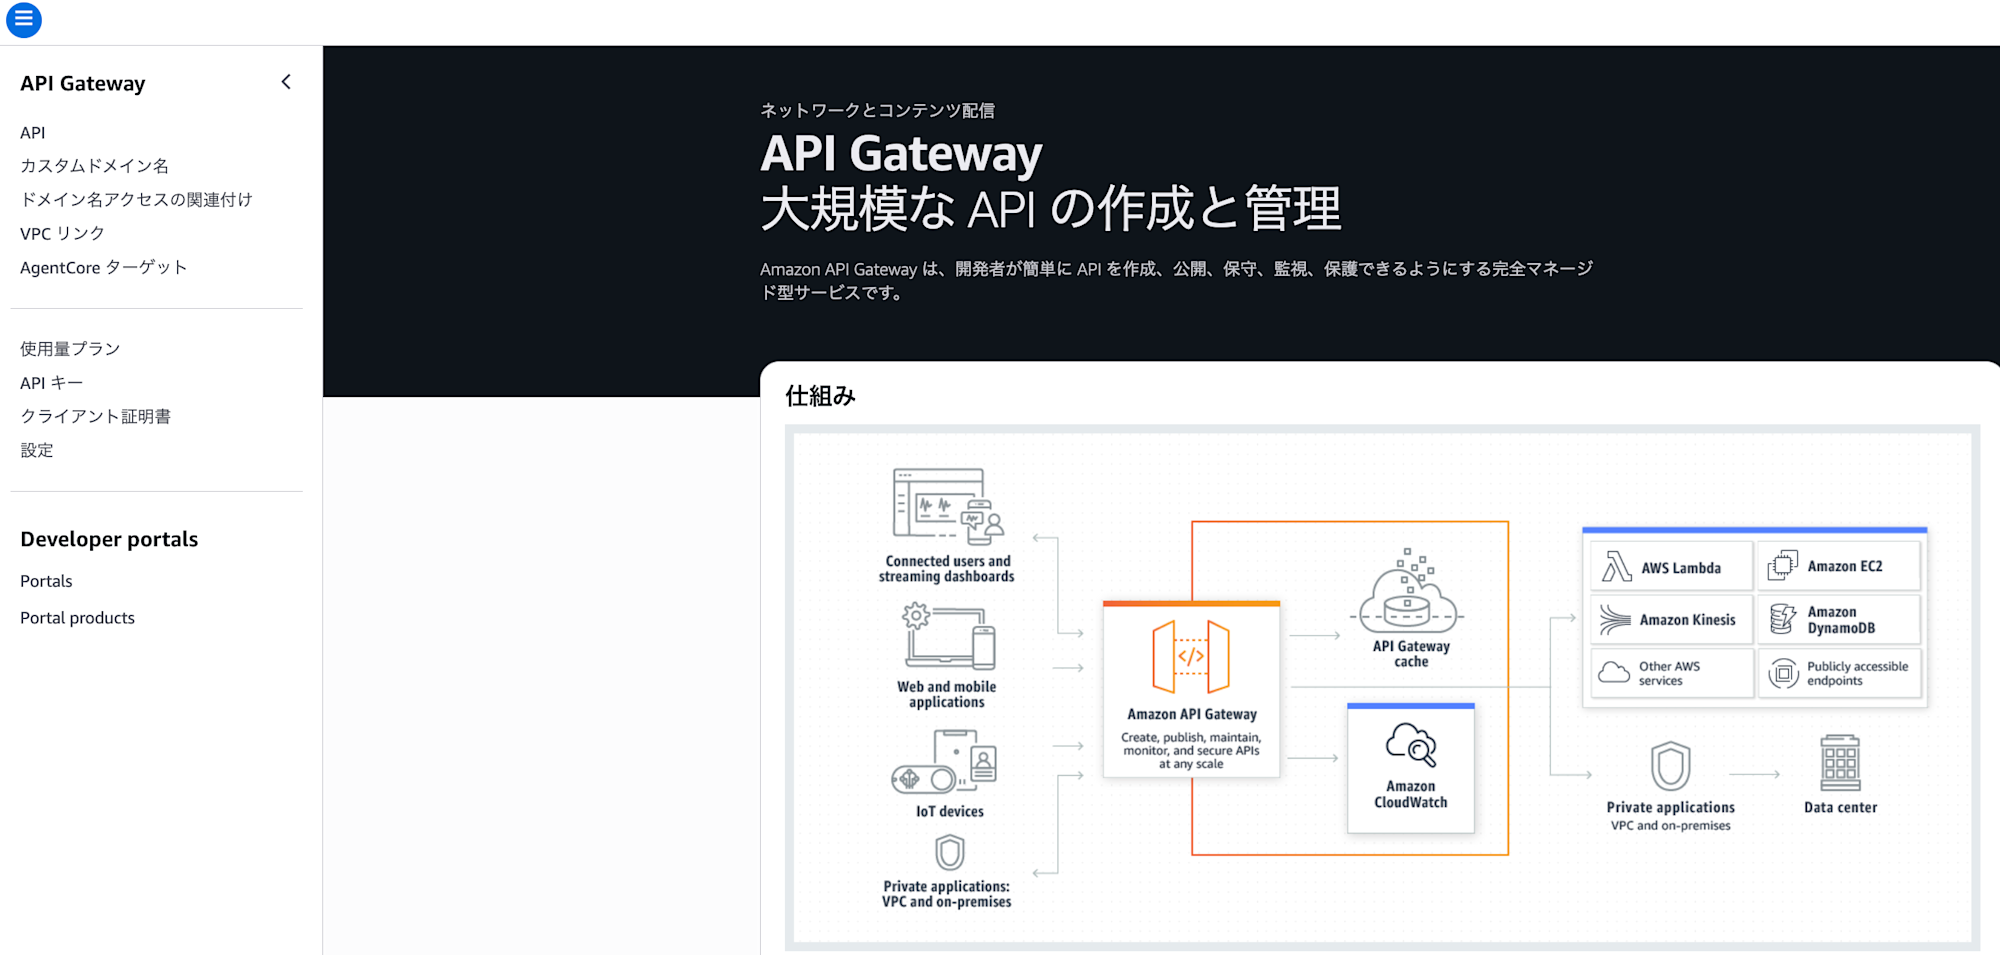
Task: Click the Private applications shield icon on the left
Action: (x=949, y=853)
